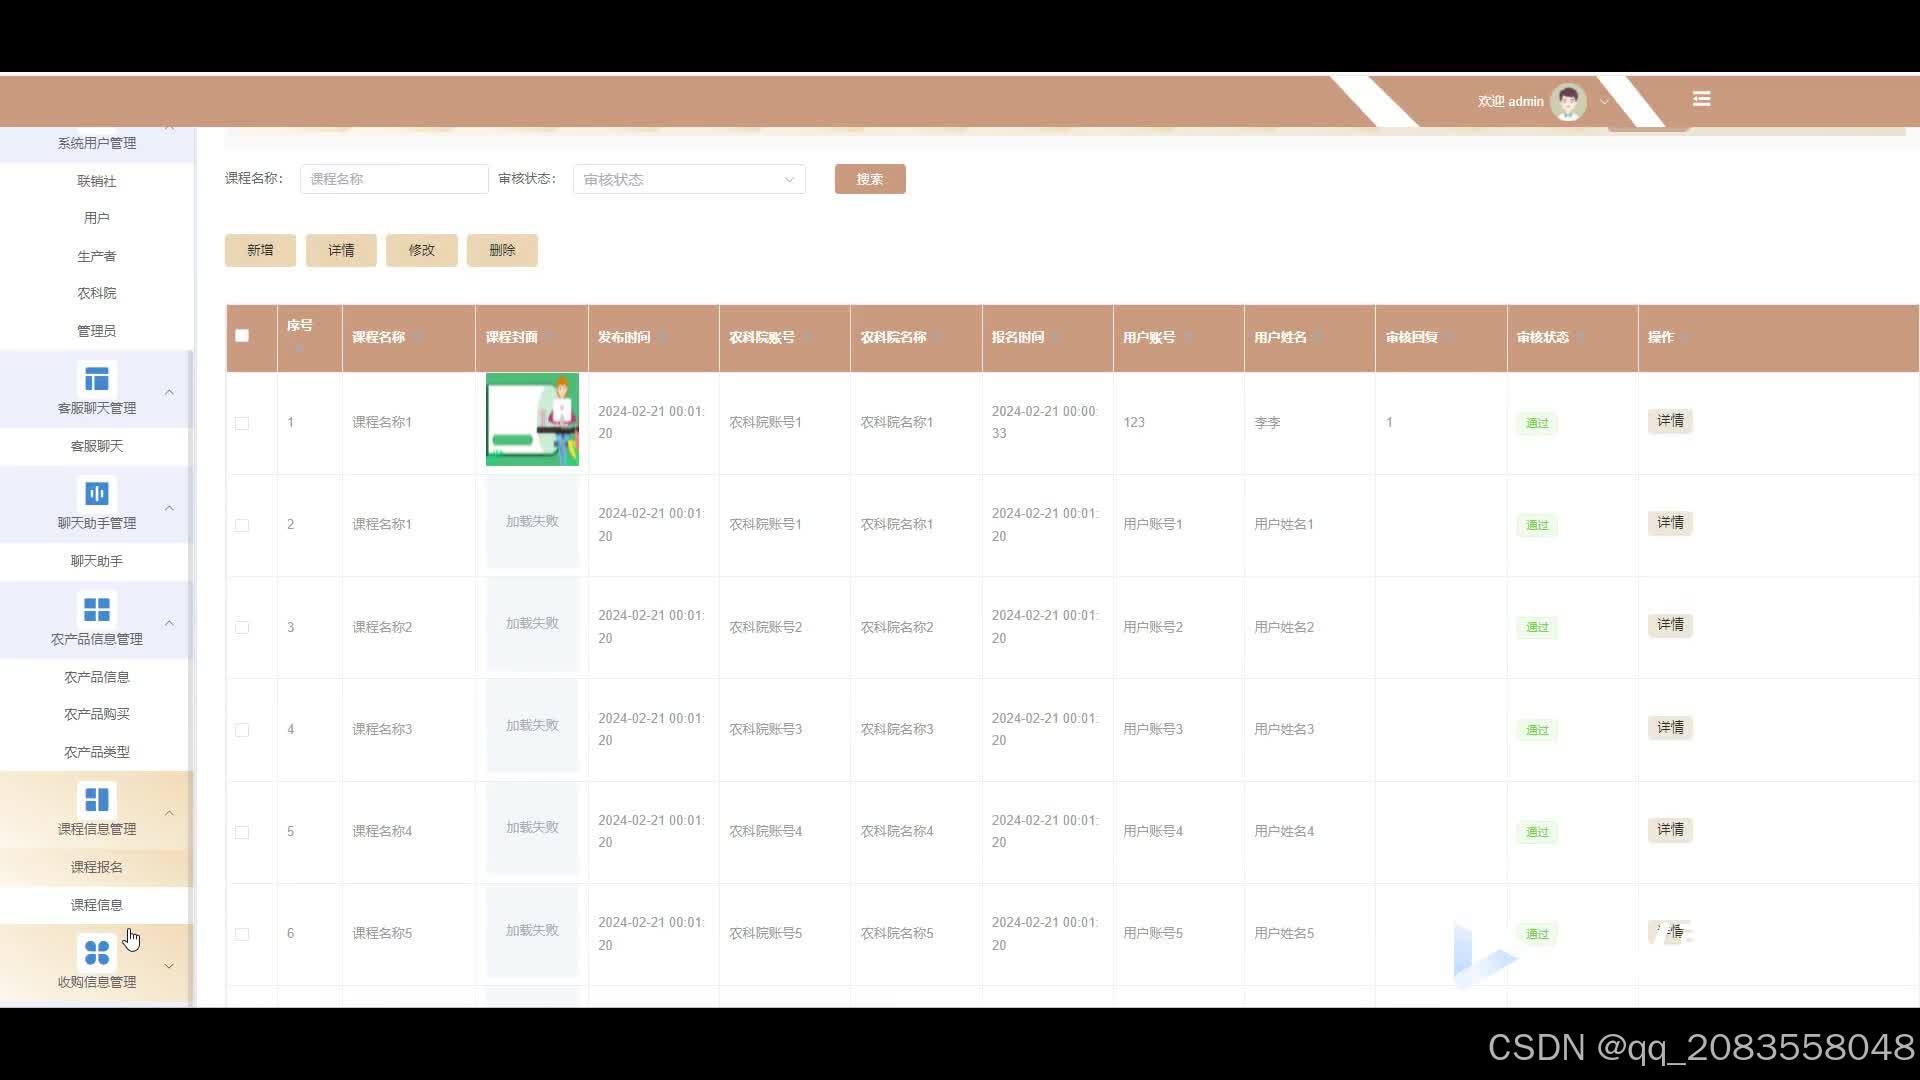Check the checkbox for row 3

[242, 628]
